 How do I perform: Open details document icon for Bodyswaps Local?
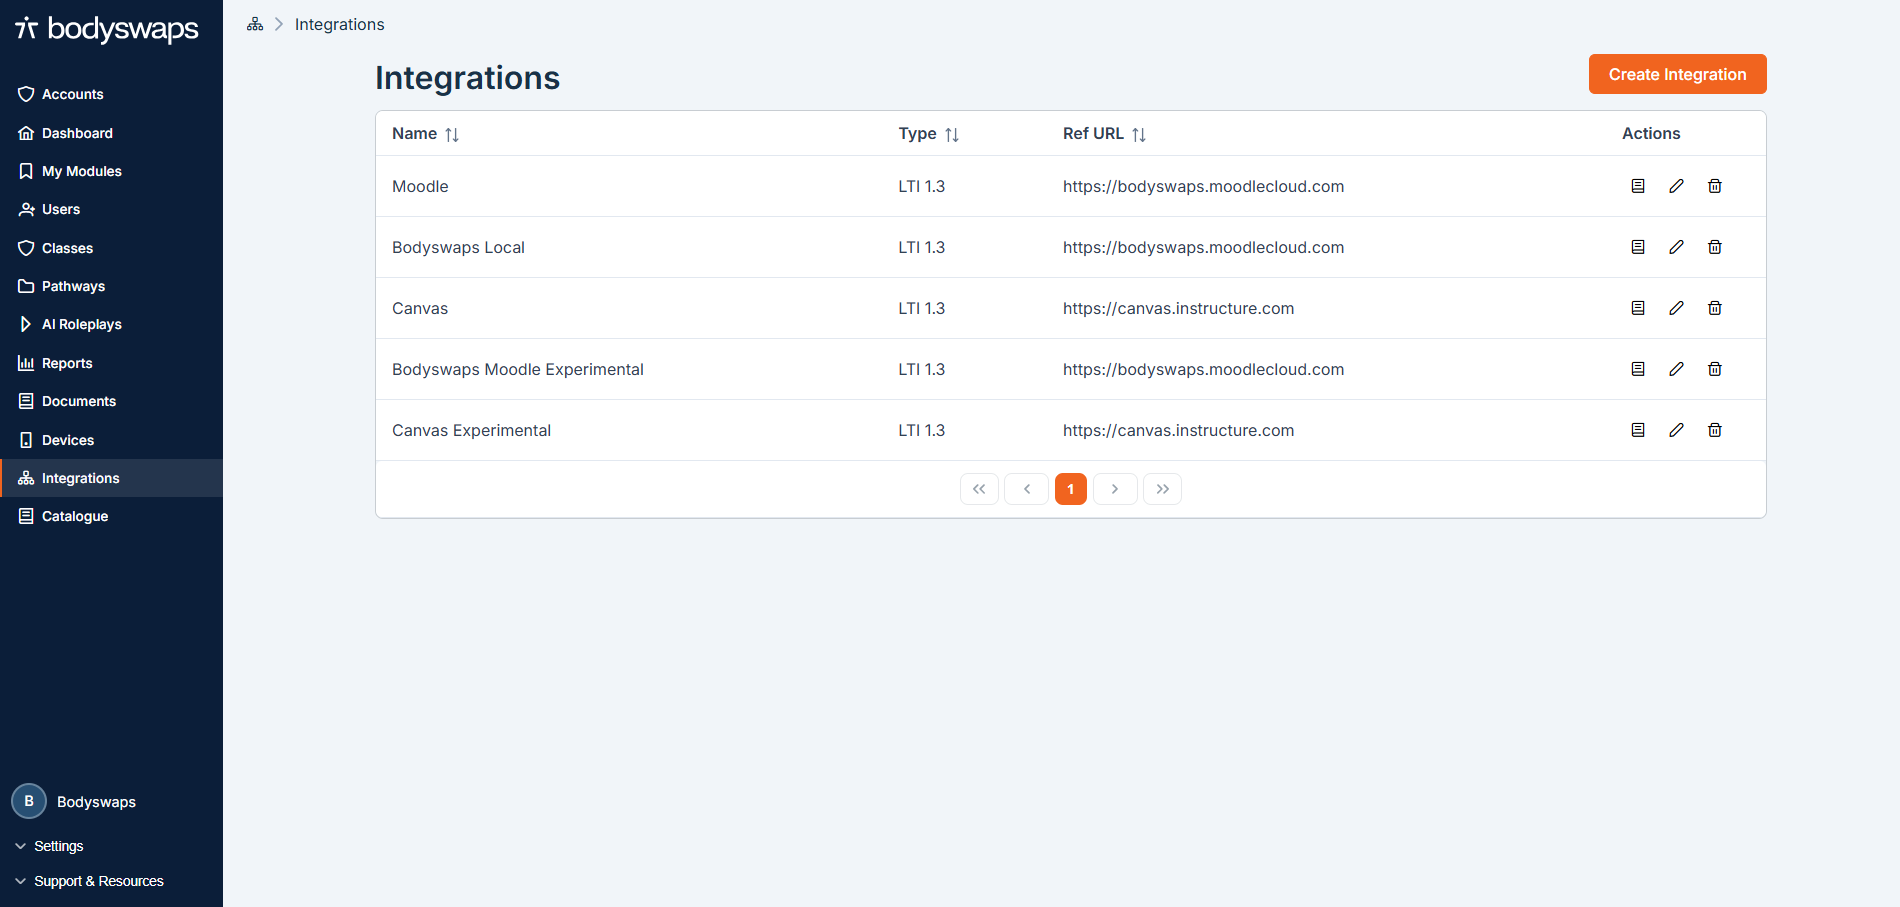coord(1638,247)
